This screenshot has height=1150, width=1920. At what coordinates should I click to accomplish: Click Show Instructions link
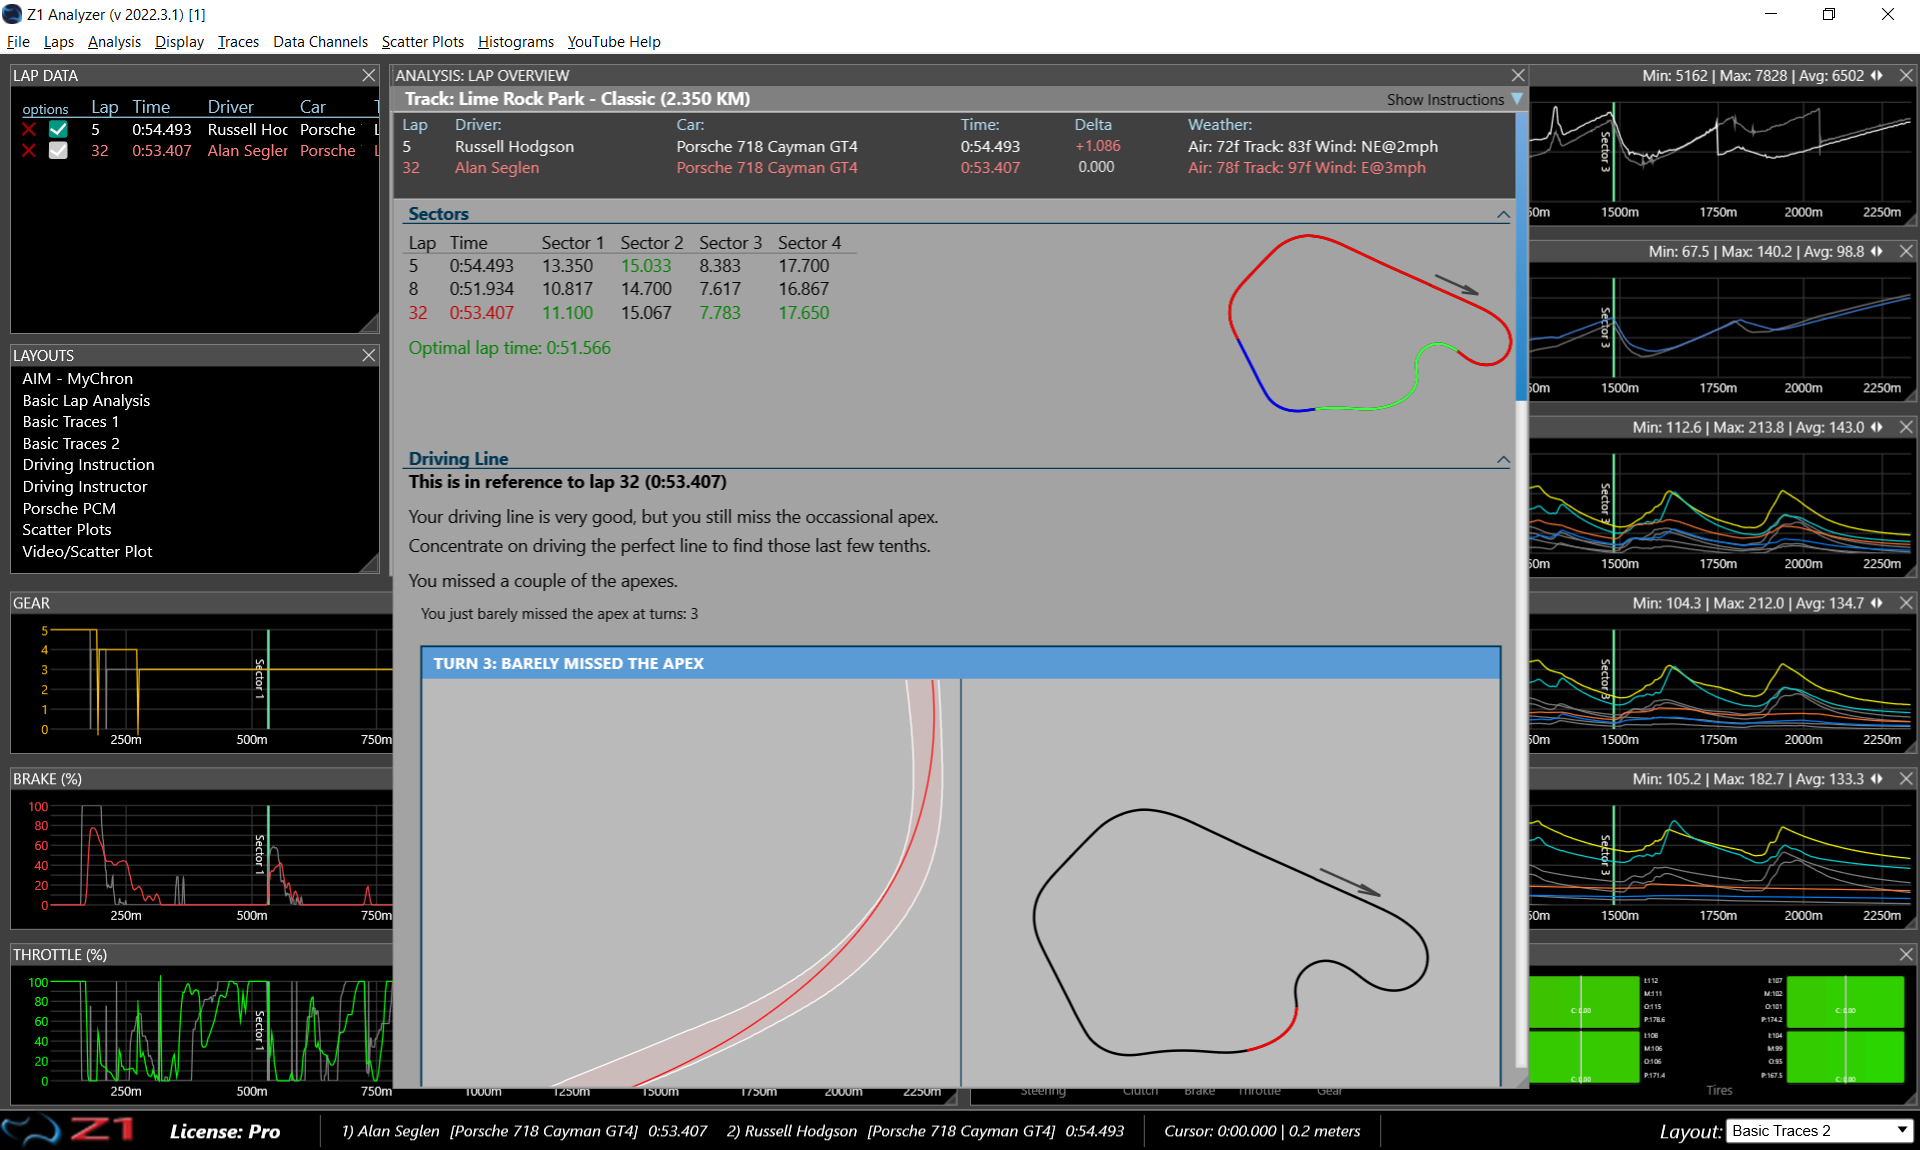point(1445,100)
